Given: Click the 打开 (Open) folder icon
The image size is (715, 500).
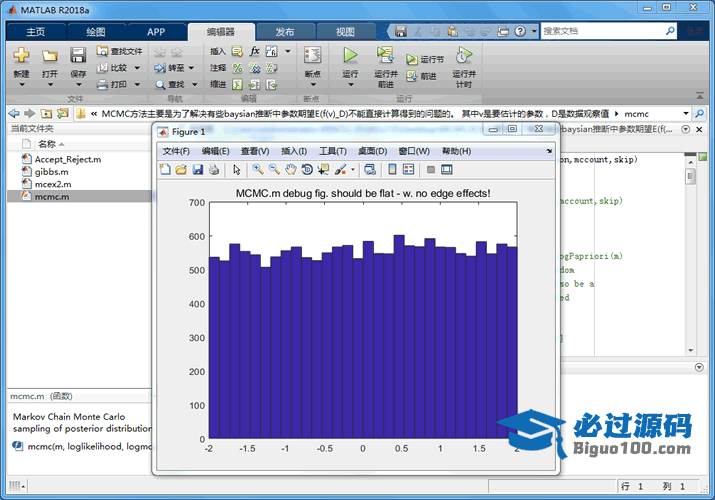Looking at the screenshot, I should click(x=50, y=56).
